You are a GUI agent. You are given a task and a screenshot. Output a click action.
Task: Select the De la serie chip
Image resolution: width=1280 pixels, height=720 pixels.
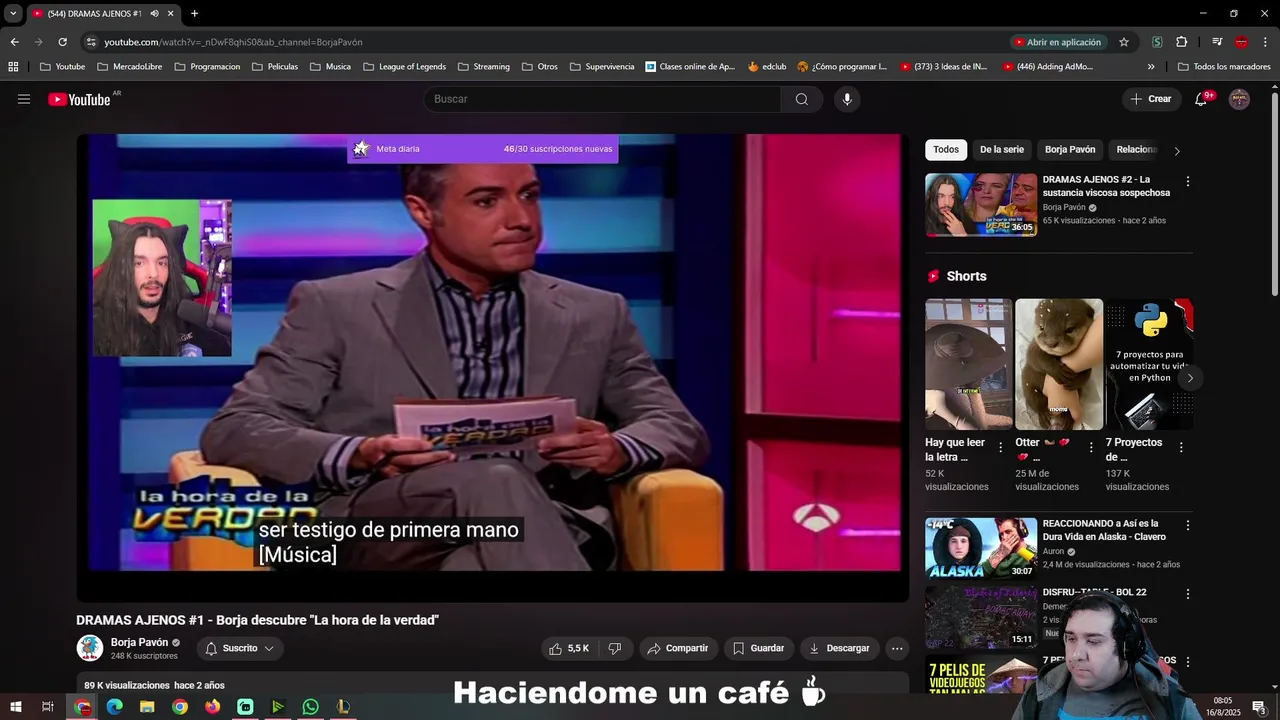pos(1002,150)
